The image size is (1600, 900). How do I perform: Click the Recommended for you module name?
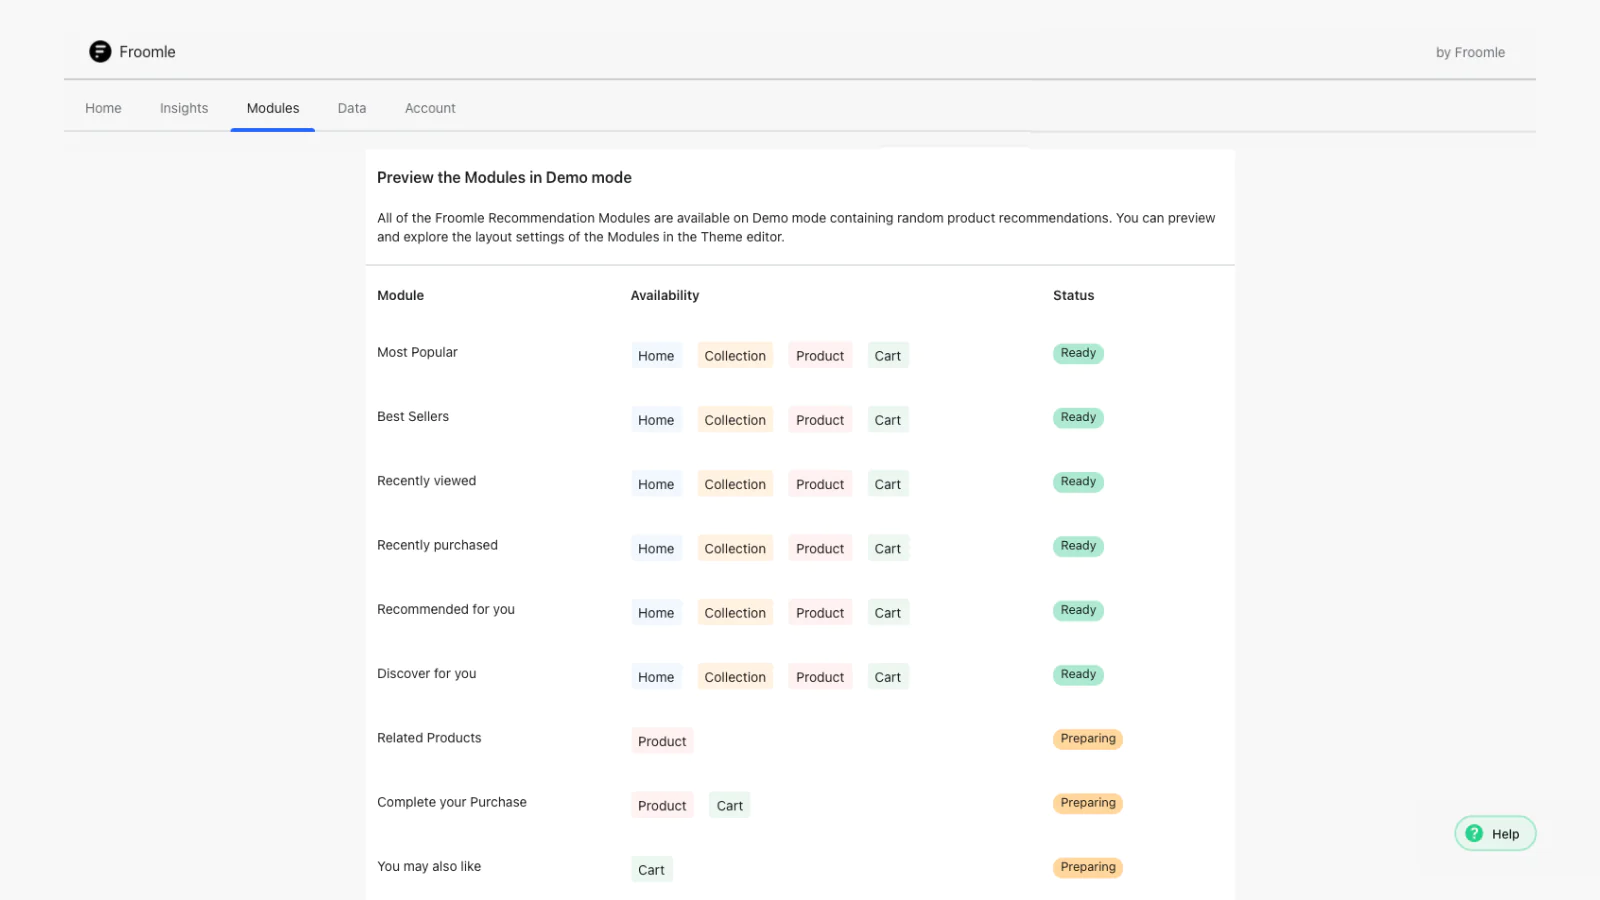446,609
